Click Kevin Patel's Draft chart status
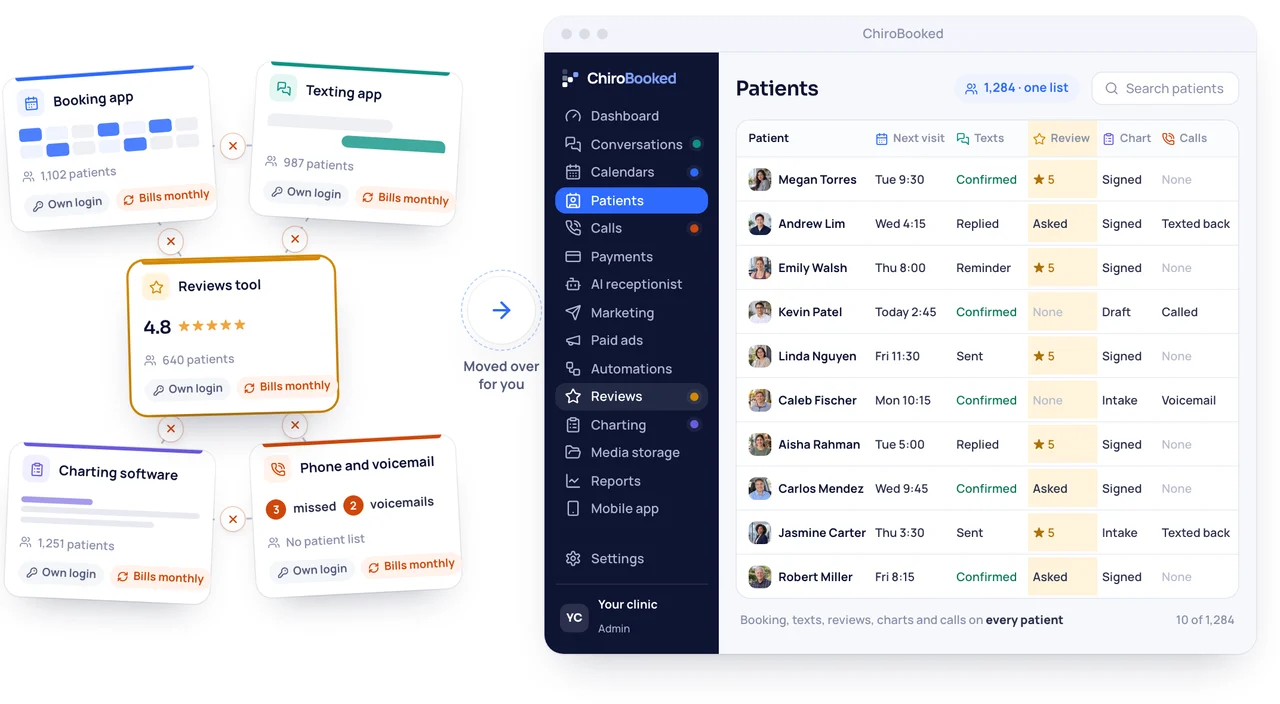The image size is (1280, 704). coord(1116,312)
